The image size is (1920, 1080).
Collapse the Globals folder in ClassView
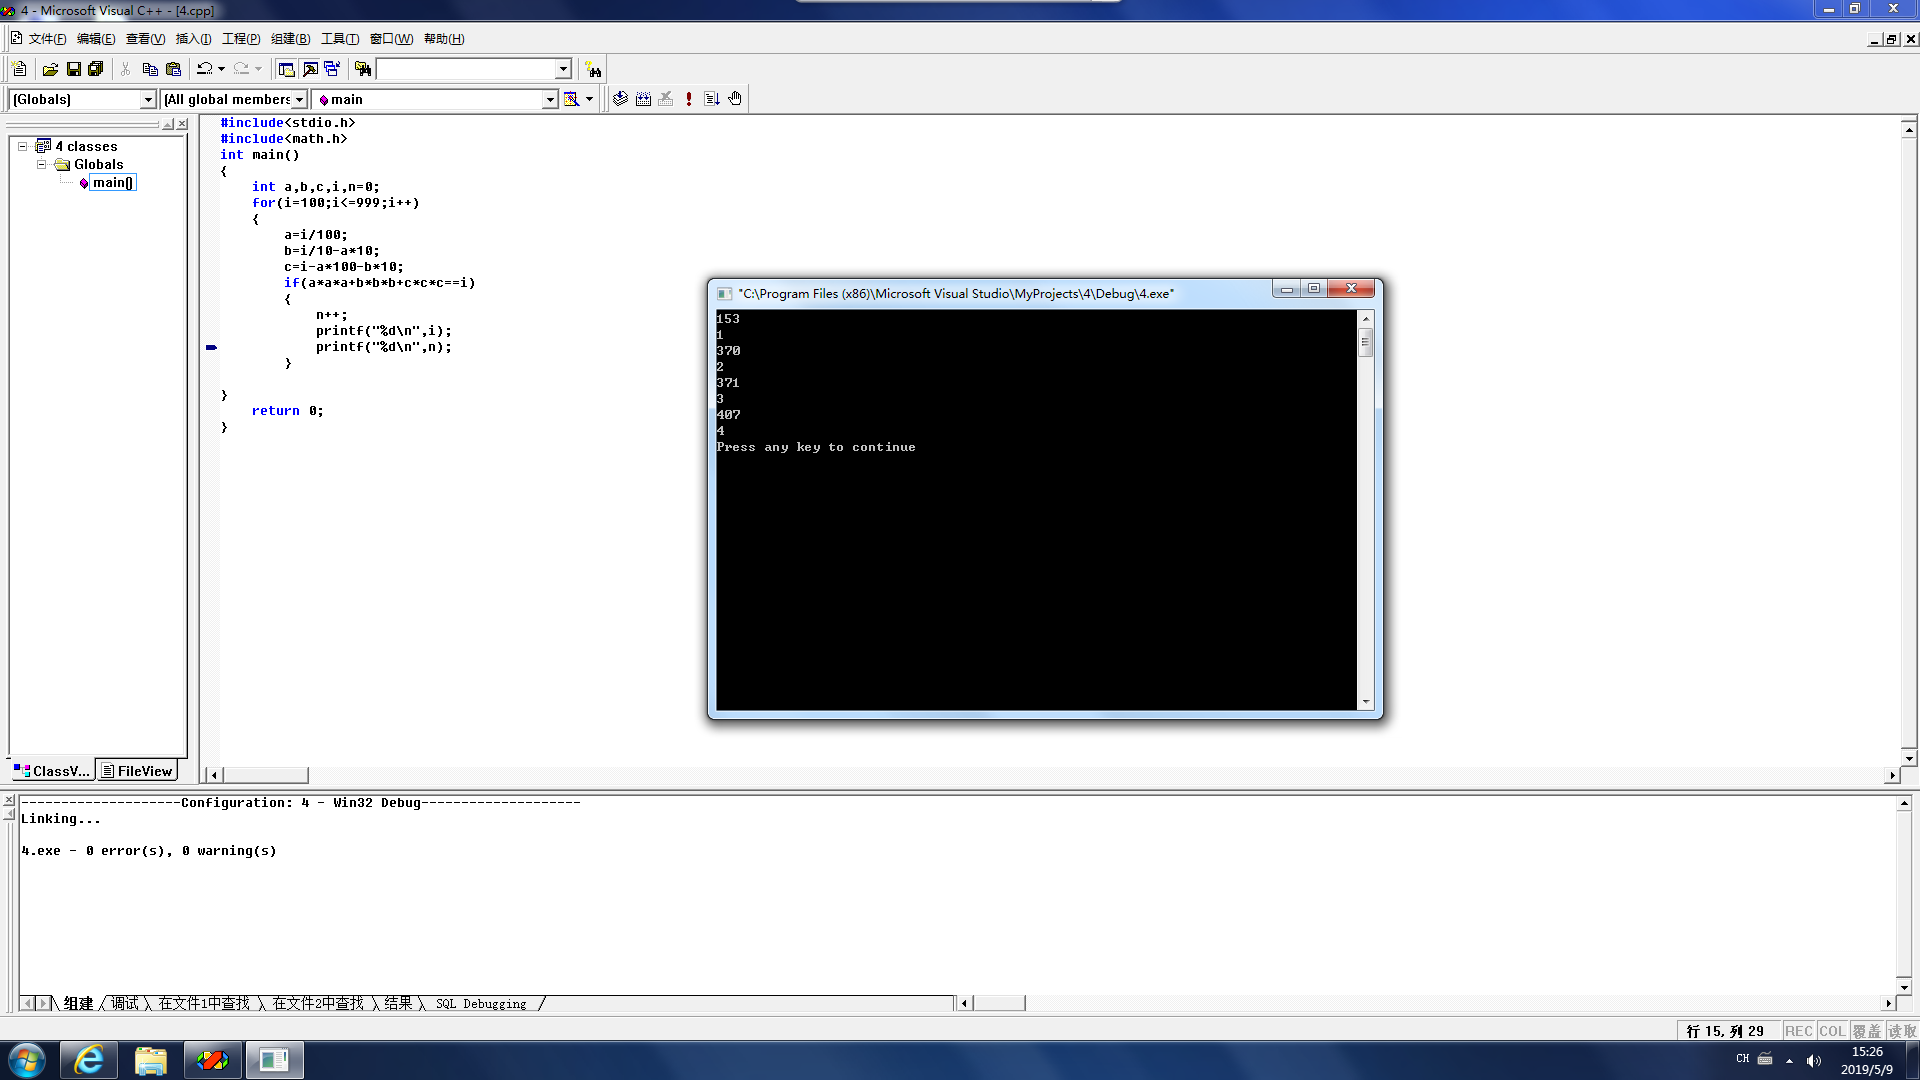coord(41,164)
